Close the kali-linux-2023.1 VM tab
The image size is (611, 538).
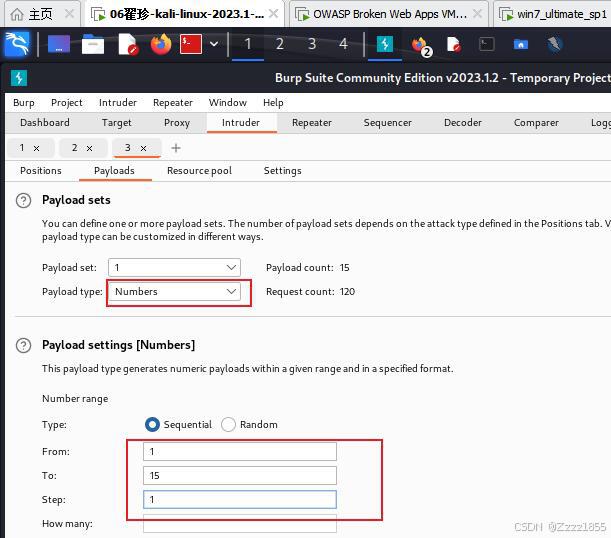274,14
